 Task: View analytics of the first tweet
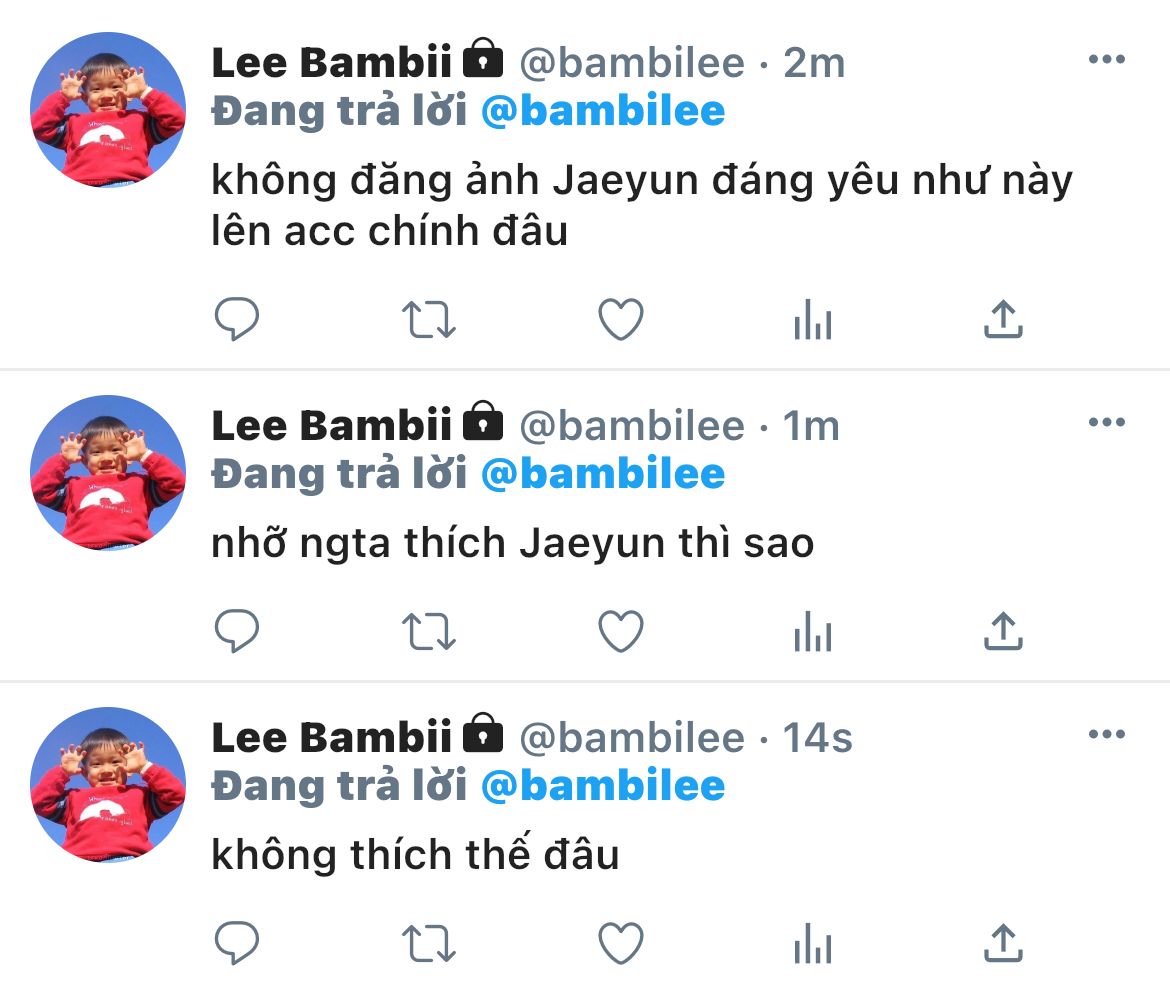click(x=813, y=319)
